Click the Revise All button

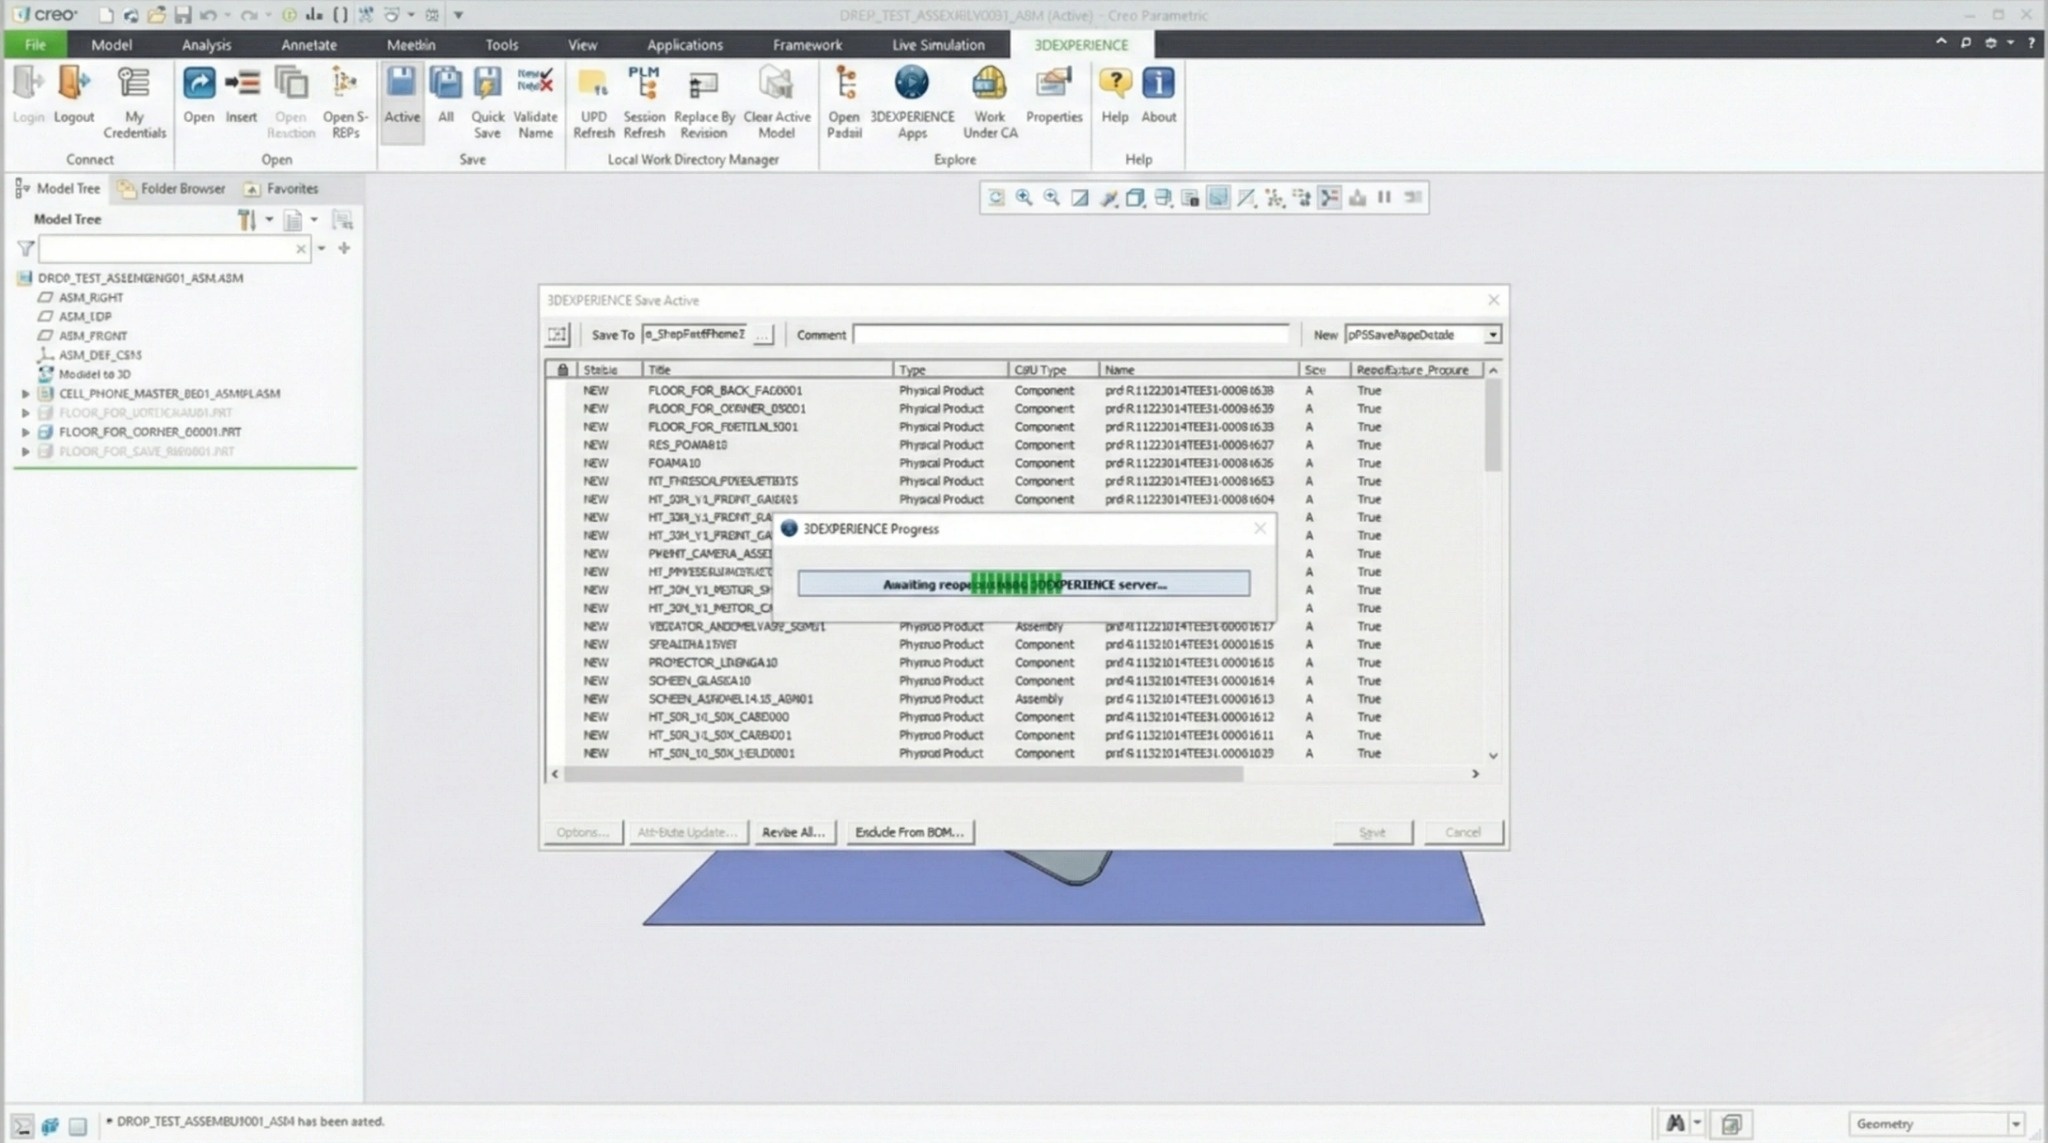pyautogui.click(x=792, y=832)
